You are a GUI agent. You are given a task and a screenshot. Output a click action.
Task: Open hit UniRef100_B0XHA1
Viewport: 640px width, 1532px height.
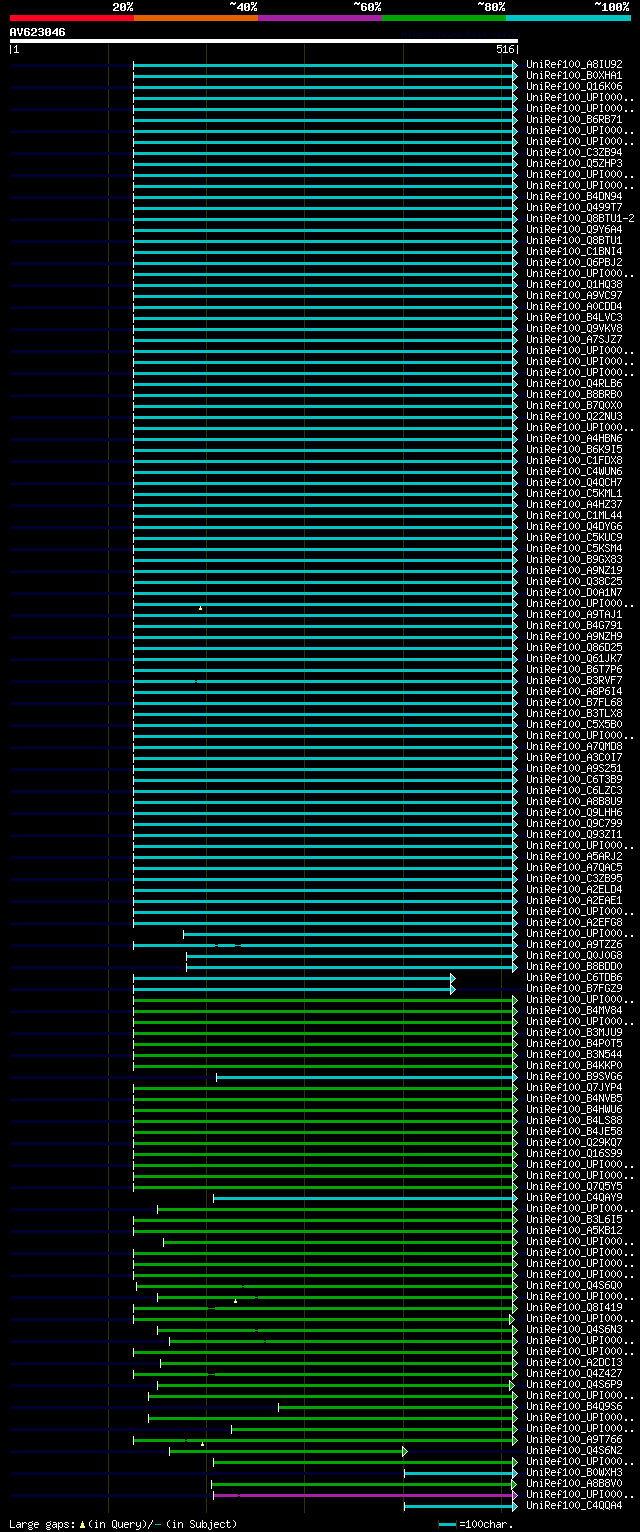coord(574,75)
